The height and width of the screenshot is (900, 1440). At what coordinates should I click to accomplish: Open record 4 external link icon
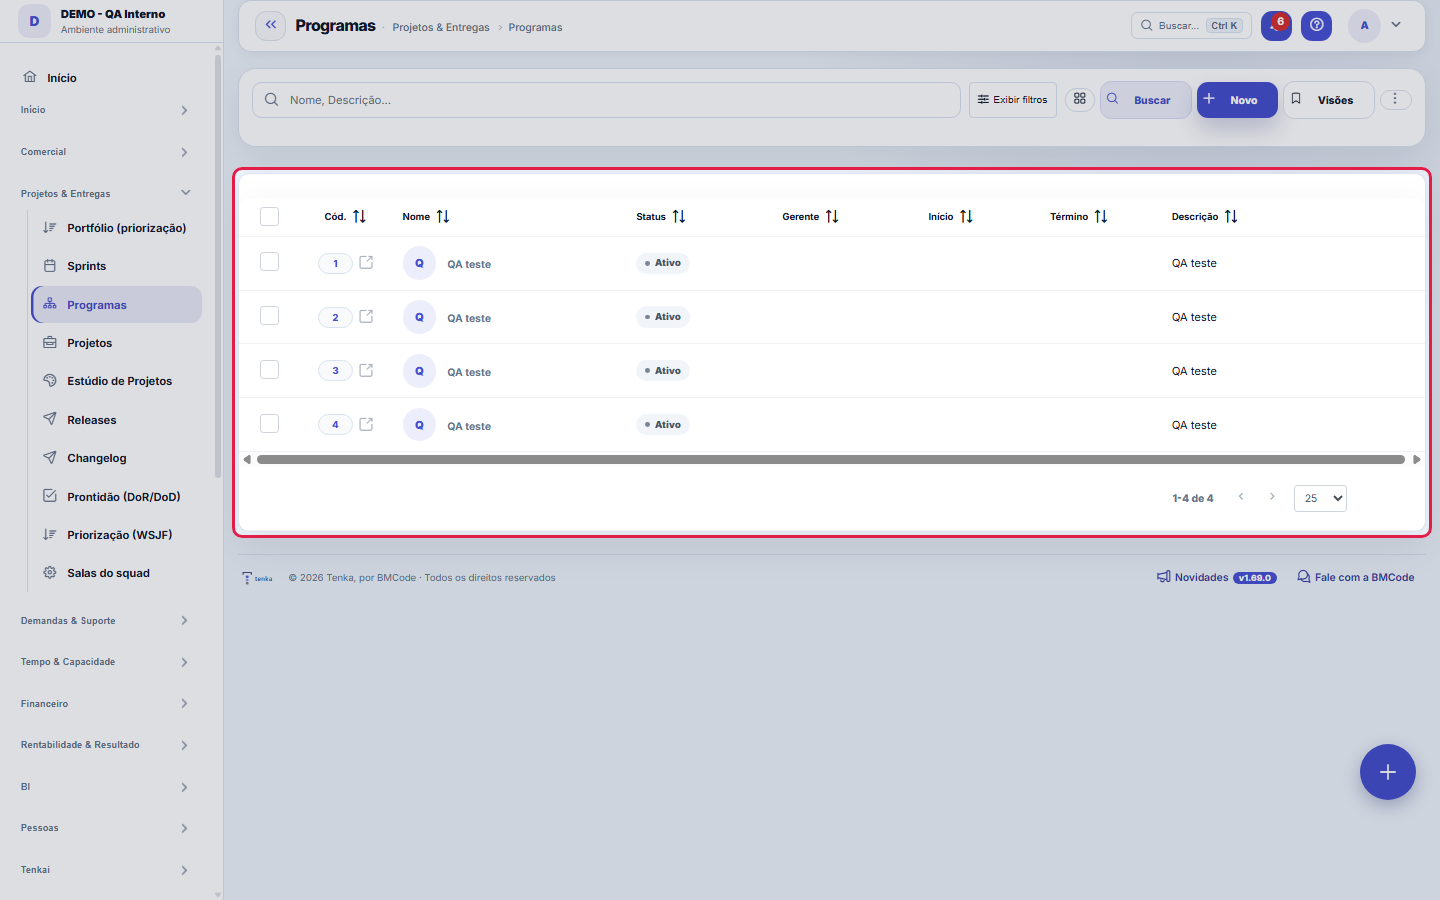point(366,424)
